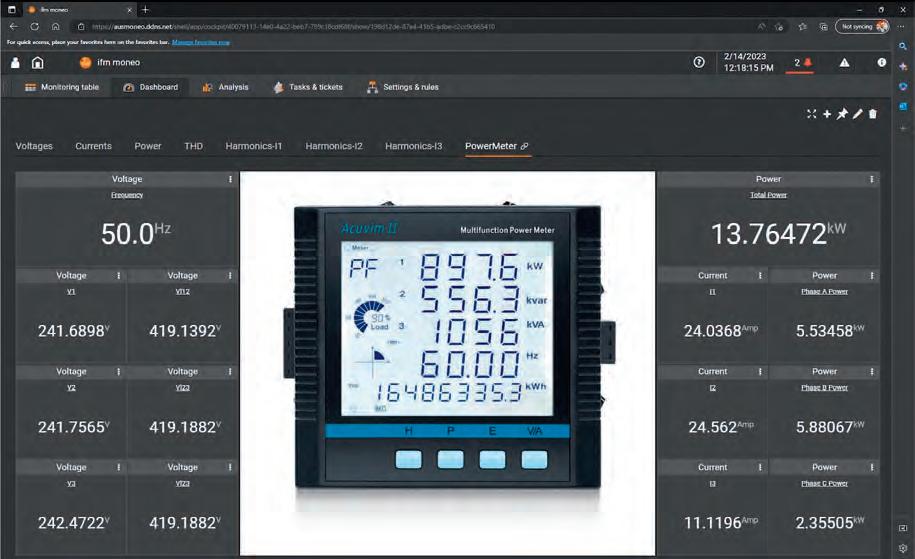Open Tasks & tickets section
Image resolution: width=915 pixels, height=559 pixels.
pos(308,87)
